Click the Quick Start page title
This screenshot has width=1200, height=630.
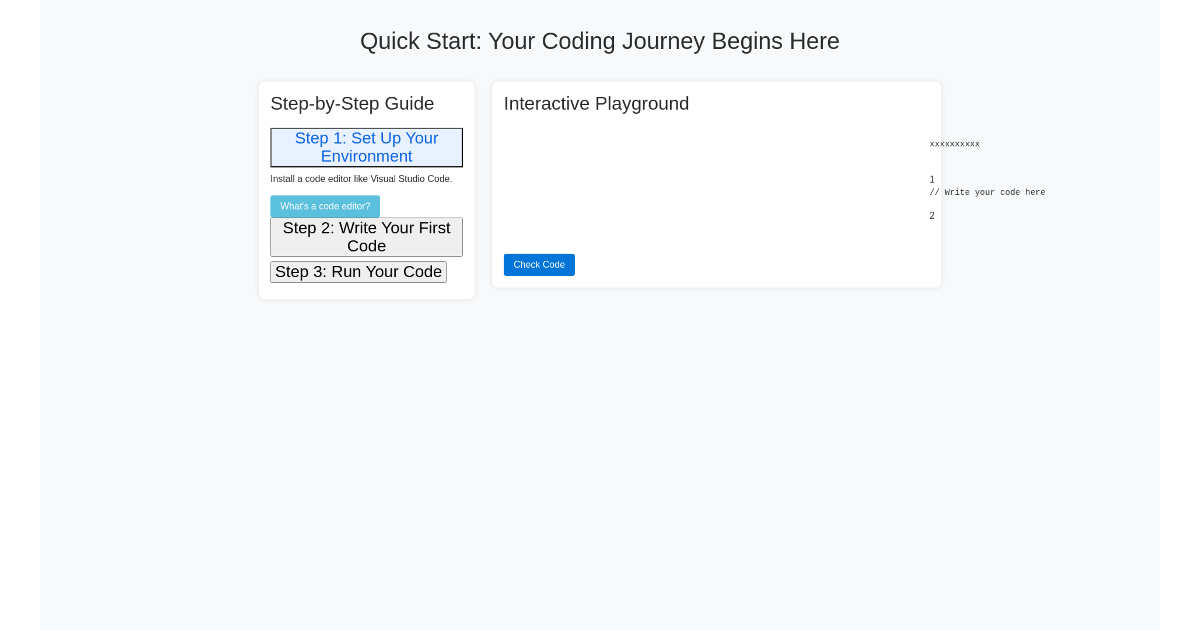click(x=599, y=41)
